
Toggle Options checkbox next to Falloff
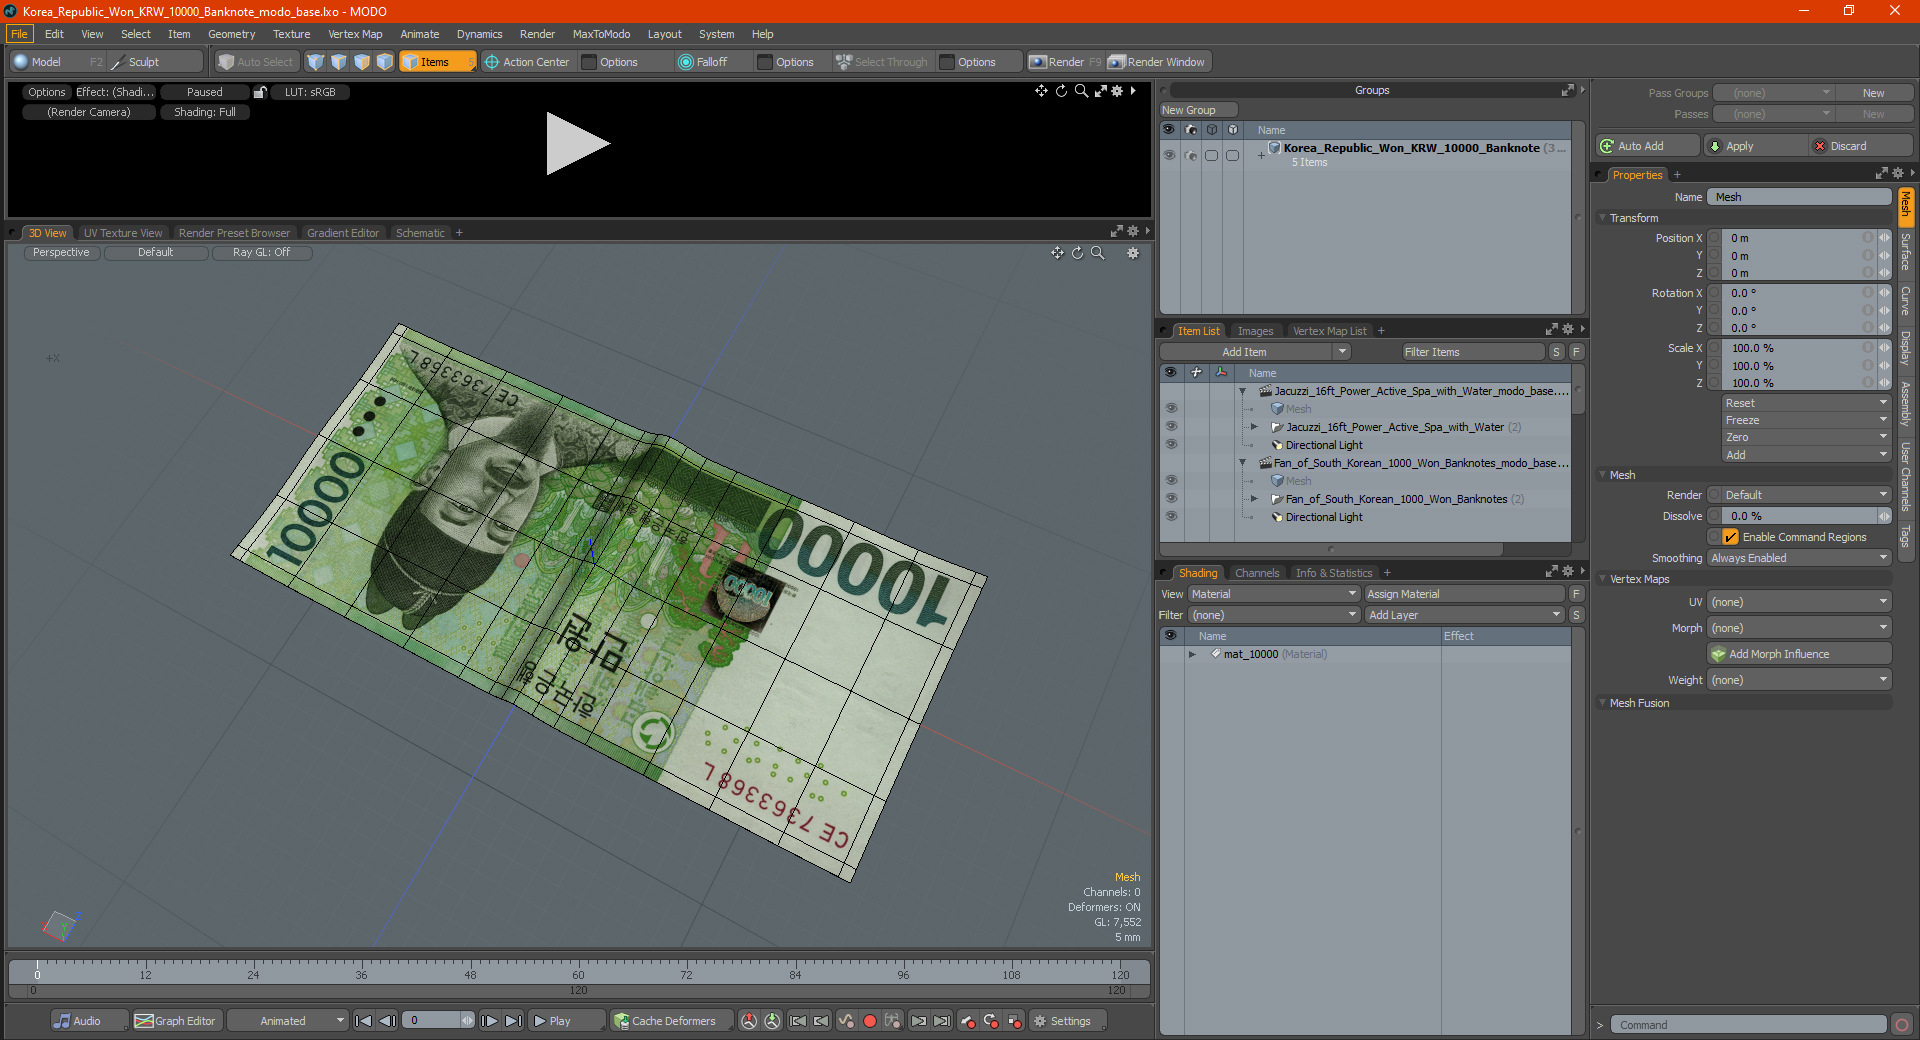click(766, 62)
